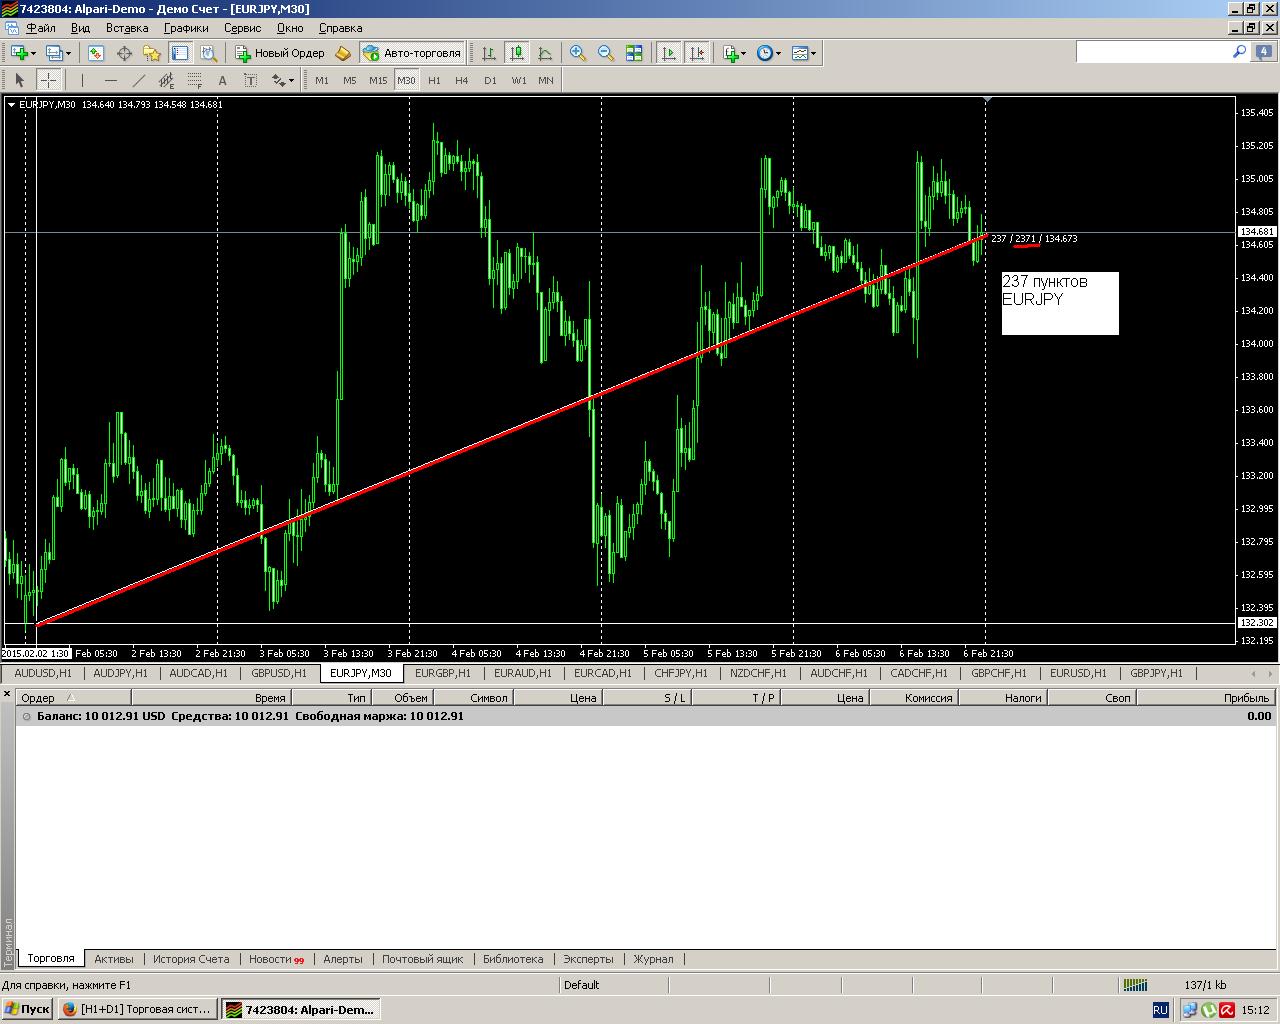
Task: Click the connection status '137/1 kb'
Action: coord(1205,985)
